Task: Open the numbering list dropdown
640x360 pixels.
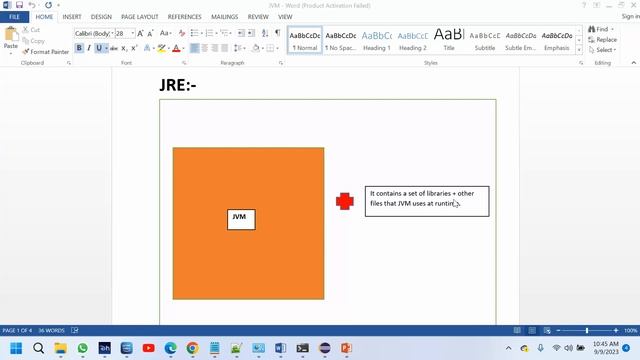Action: (x=216, y=33)
